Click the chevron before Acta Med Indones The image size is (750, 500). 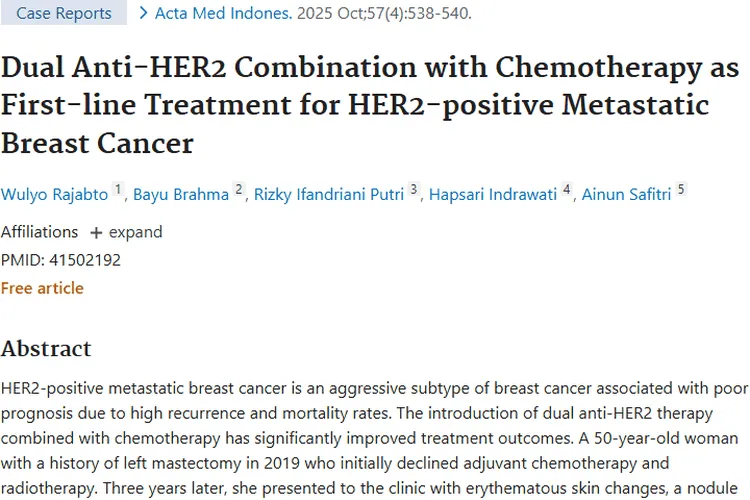tap(144, 14)
